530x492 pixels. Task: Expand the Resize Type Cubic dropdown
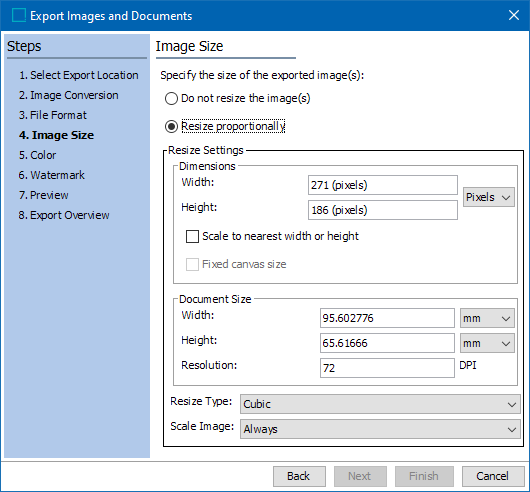click(380, 404)
